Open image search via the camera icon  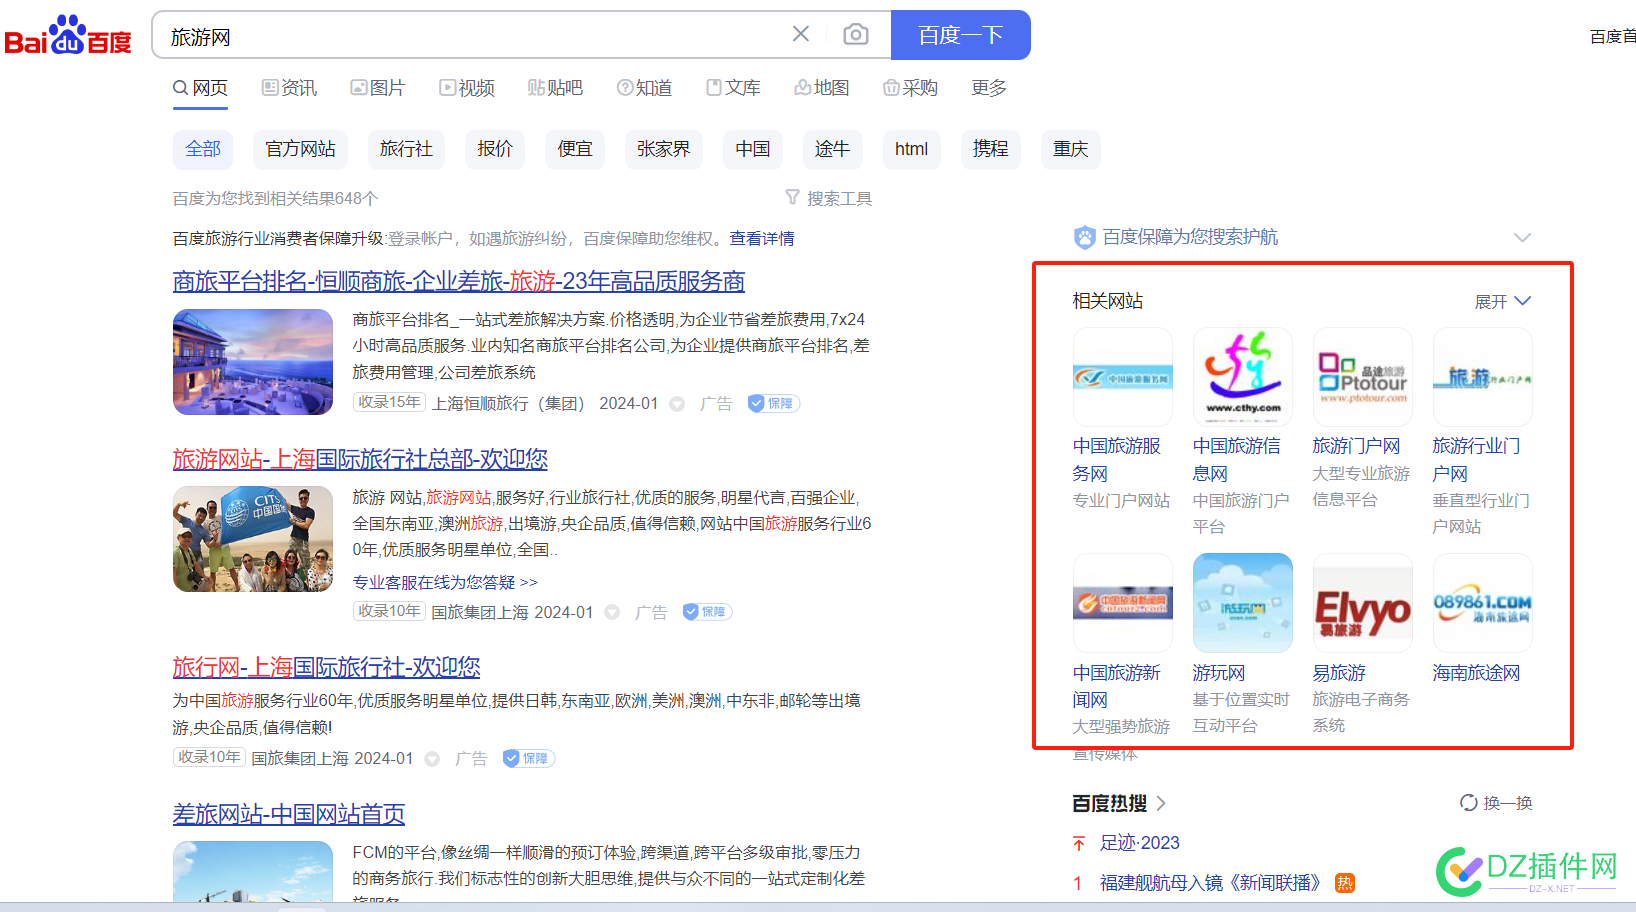click(x=856, y=35)
